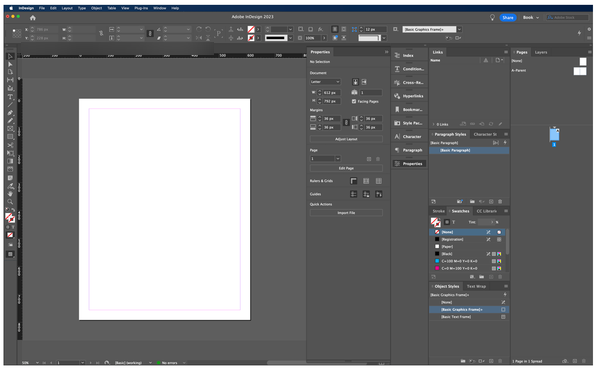Select the Selection tool arrow
The image size is (600, 372).
point(10,57)
